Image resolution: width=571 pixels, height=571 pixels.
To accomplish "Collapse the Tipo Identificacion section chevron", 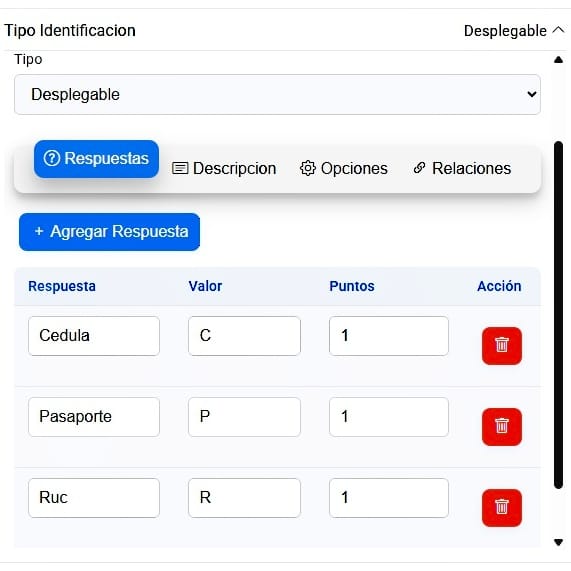I will click(x=559, y=30).
